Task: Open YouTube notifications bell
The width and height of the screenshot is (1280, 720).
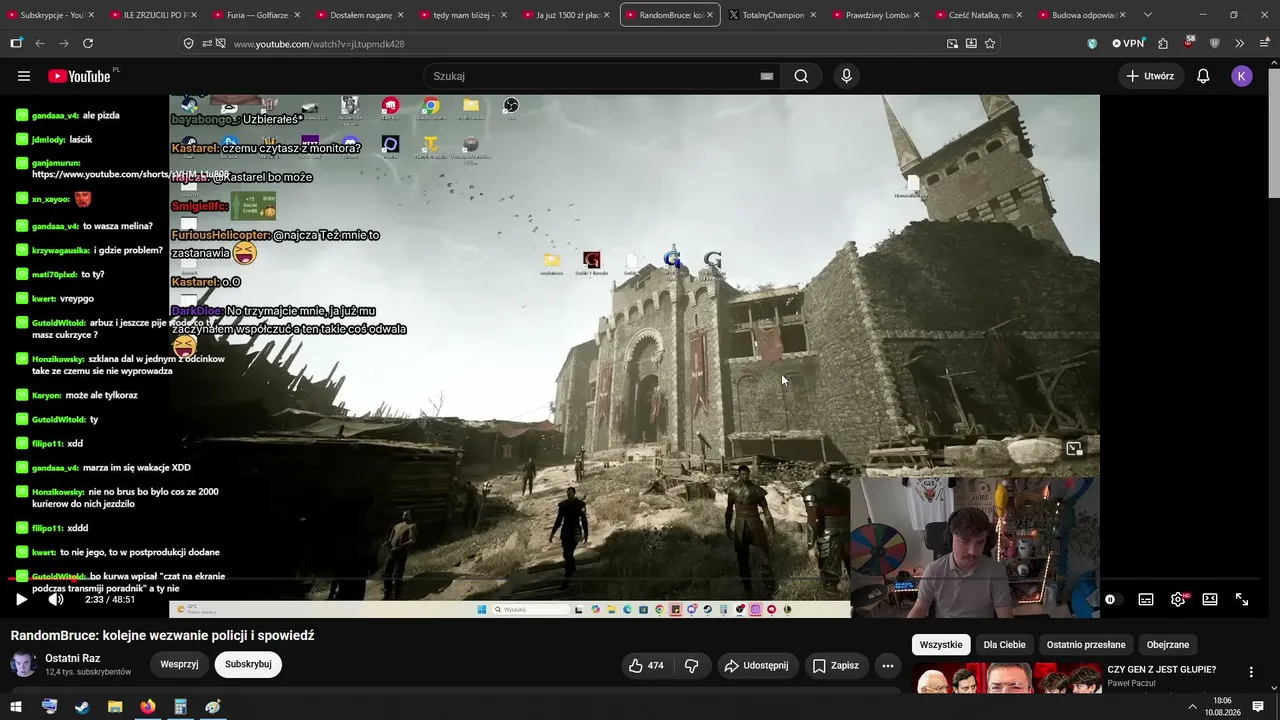Action: (x=1203, y=76)
